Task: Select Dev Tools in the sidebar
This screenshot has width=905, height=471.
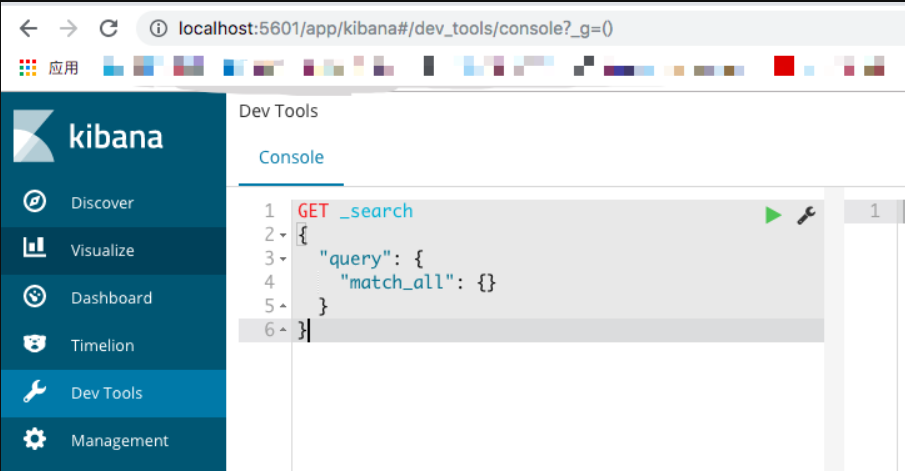Action: [114, 393]
